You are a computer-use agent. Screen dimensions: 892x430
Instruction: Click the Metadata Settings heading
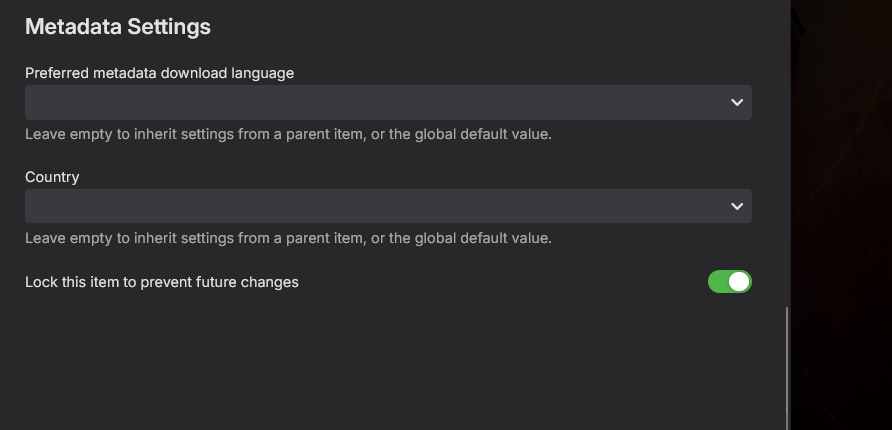(118, 27)
